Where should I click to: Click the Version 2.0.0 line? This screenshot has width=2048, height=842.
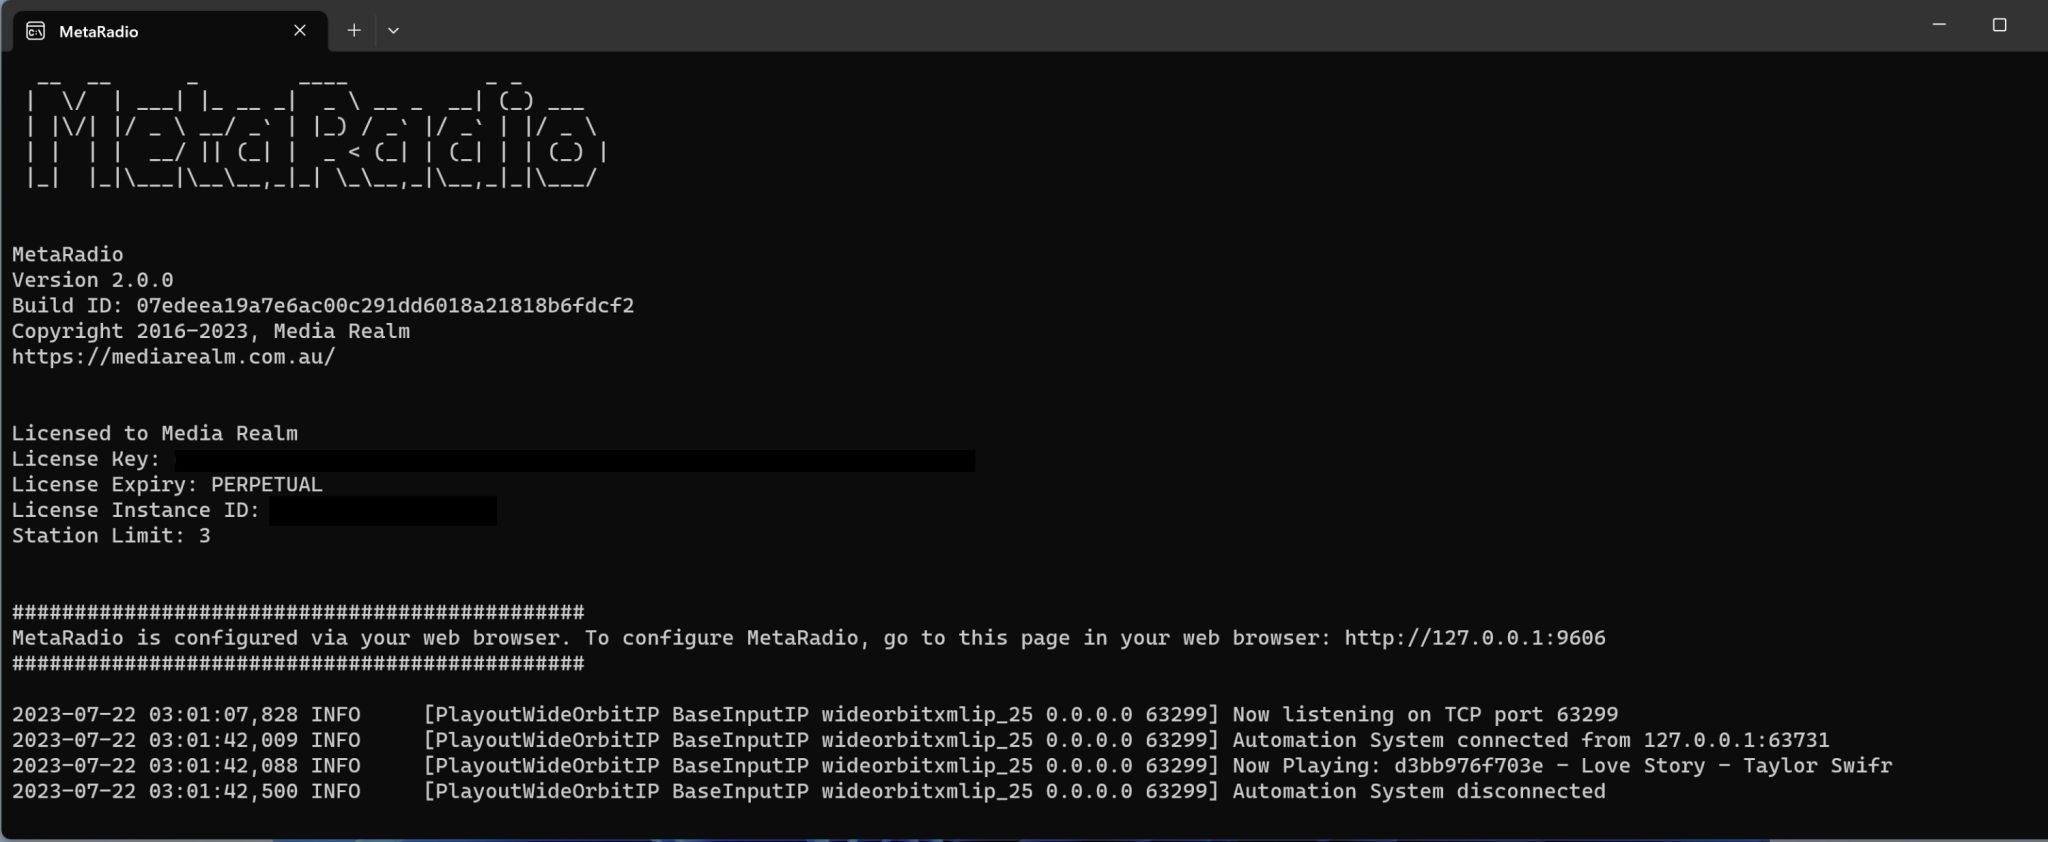pos(91,279)
